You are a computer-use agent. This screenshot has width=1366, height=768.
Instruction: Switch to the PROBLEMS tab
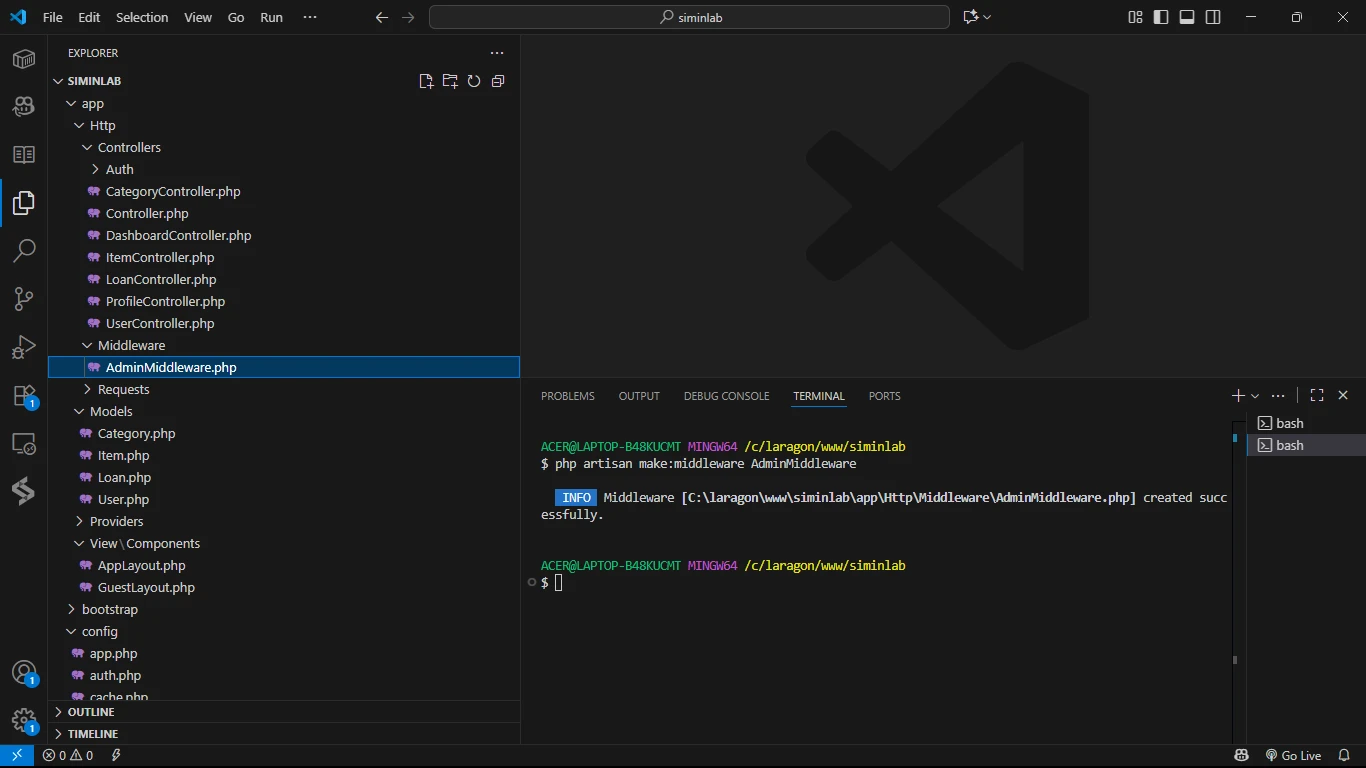(x=567, y=396)
